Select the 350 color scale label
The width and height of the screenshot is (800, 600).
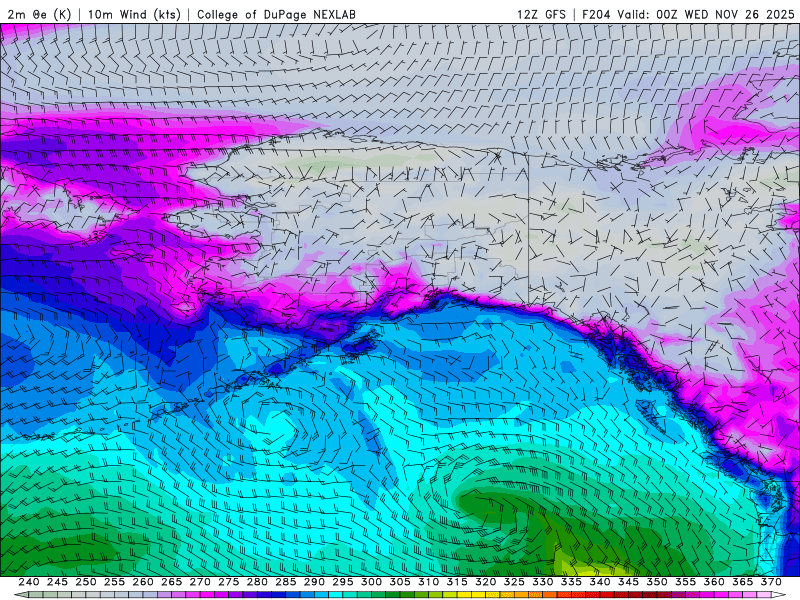pos(657,582)
